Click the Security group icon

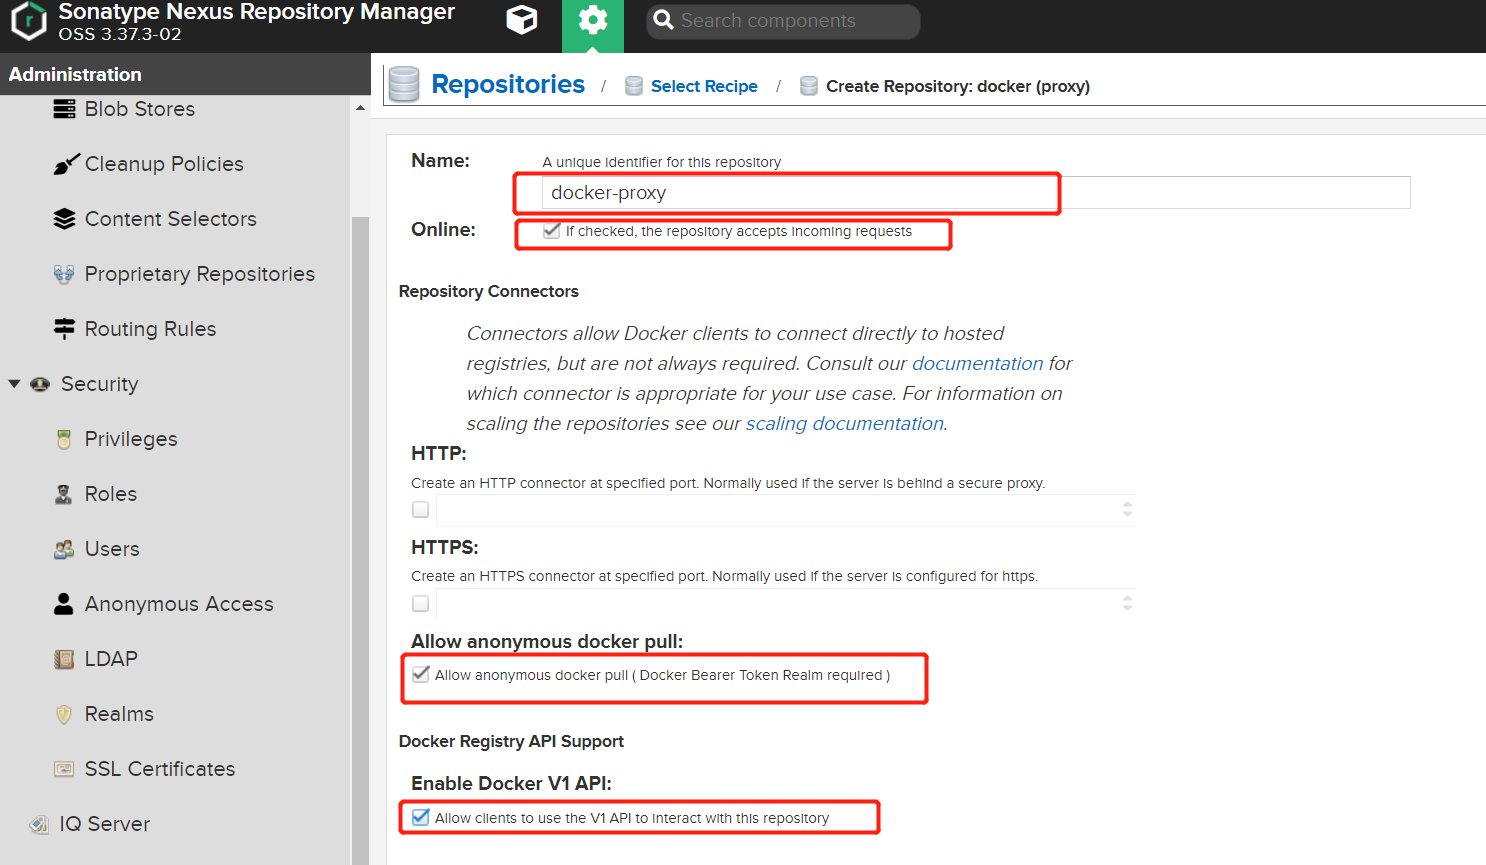pyautogui.click(x=40, y=384)
